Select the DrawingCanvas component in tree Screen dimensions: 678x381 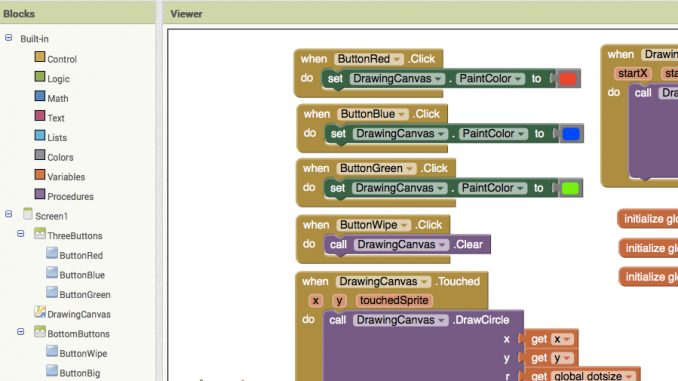point(72,314)
